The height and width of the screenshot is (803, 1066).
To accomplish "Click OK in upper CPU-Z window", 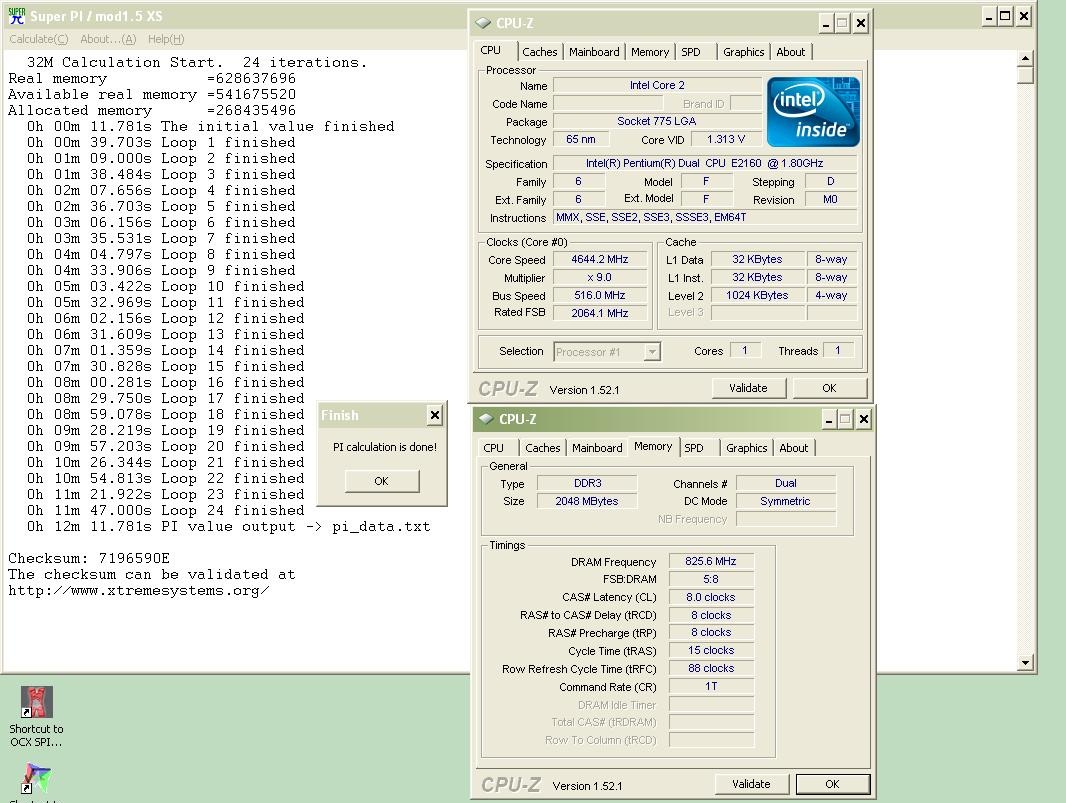I will [x=829, y=388].
